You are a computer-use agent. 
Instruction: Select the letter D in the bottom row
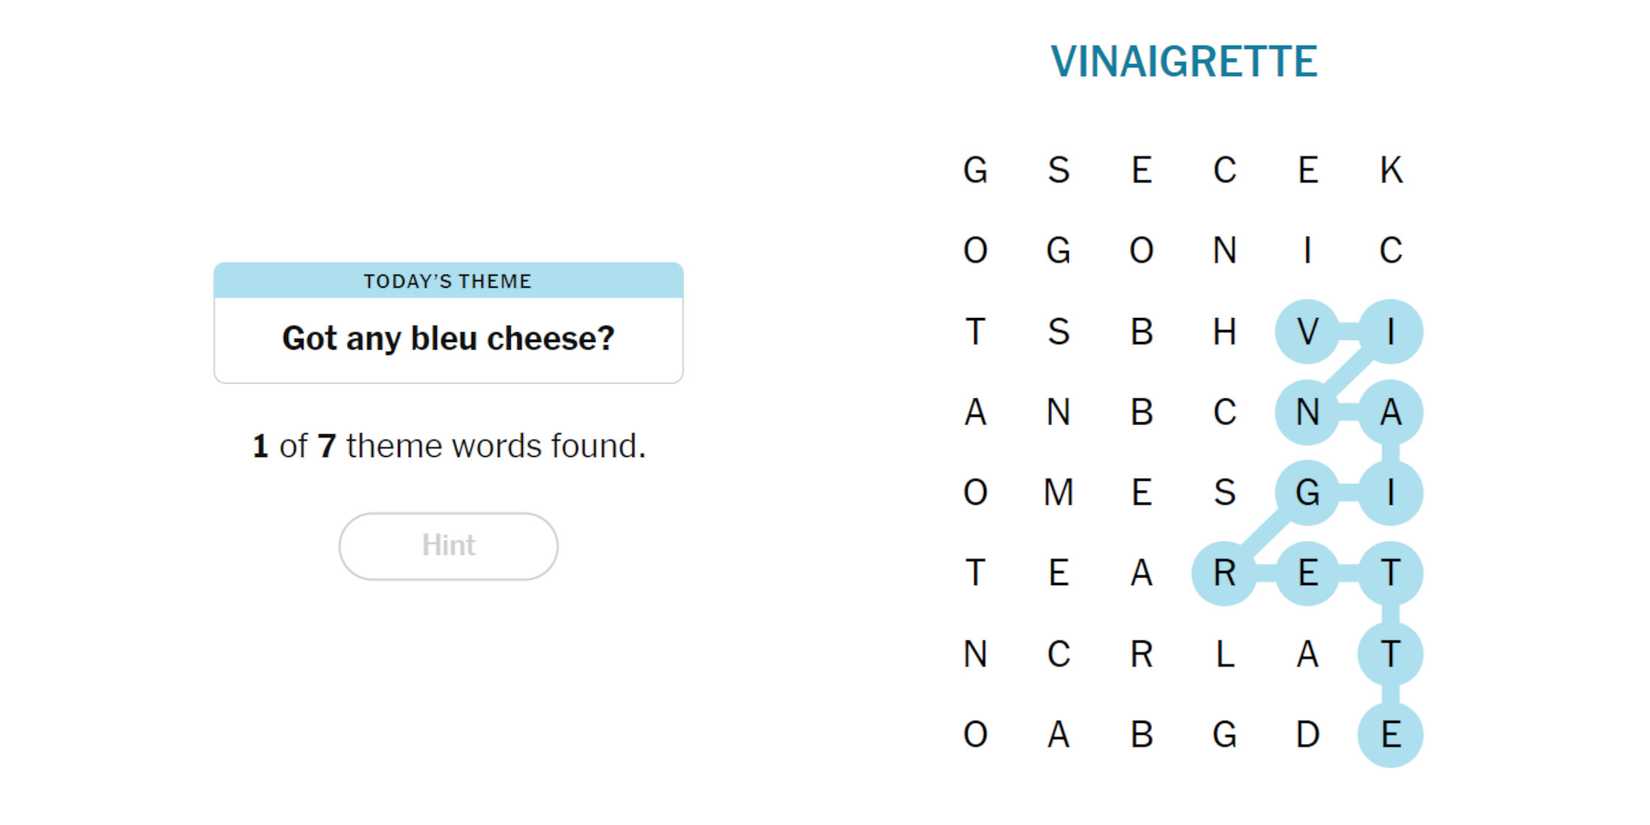point(1307,735)
